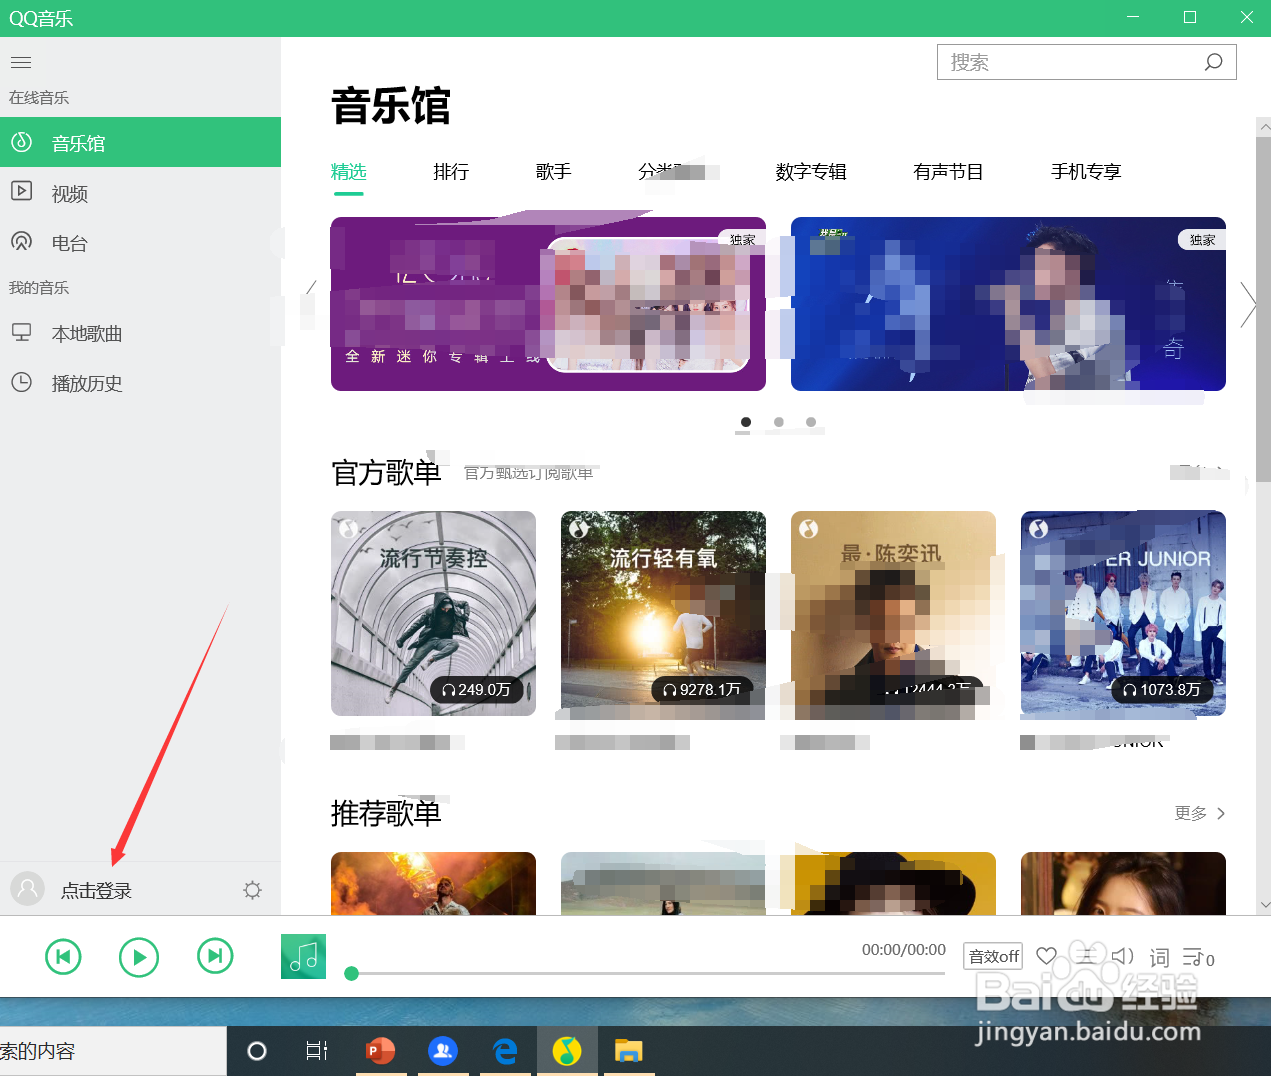This screenshot has width=1271, height=1076.
Task: Toggle lyrics with the 词 icon
Action: pyautogui.click(x=1159, y=958)
